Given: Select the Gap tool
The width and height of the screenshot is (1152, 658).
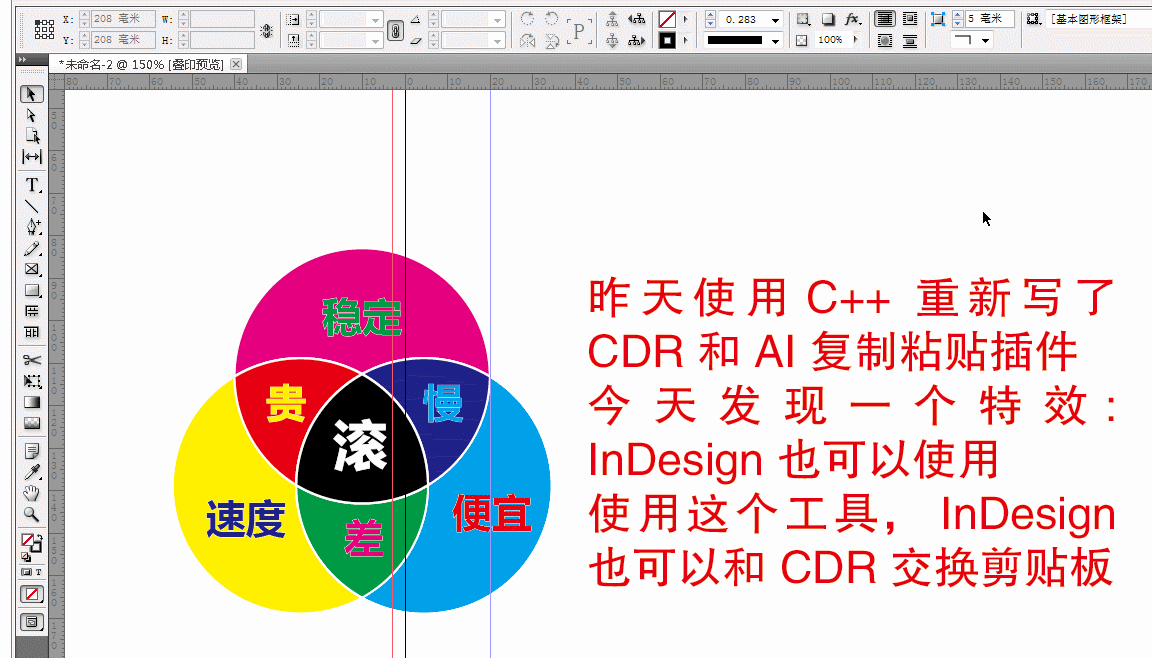Looking at the screenshot, I should point(31,156).
